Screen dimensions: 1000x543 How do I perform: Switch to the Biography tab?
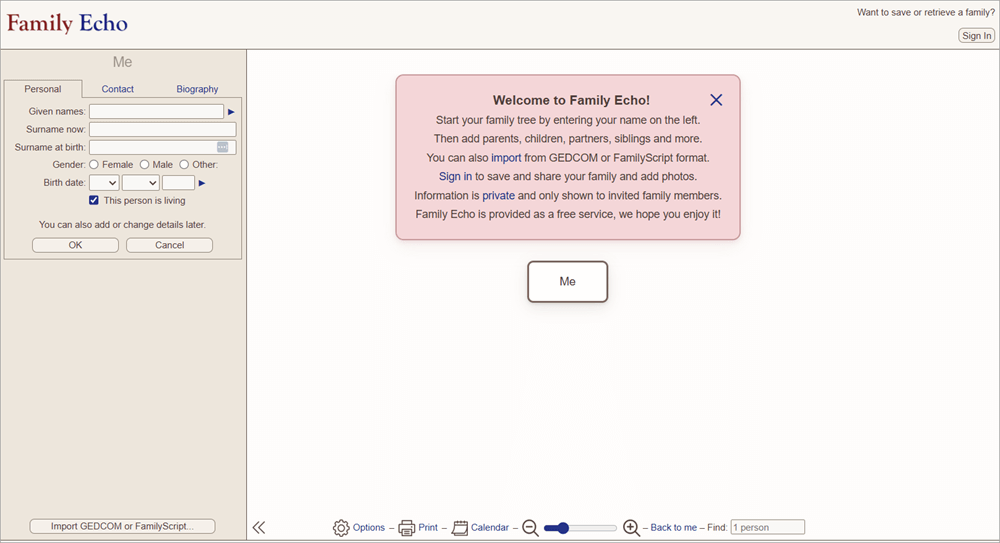point(197,89)
